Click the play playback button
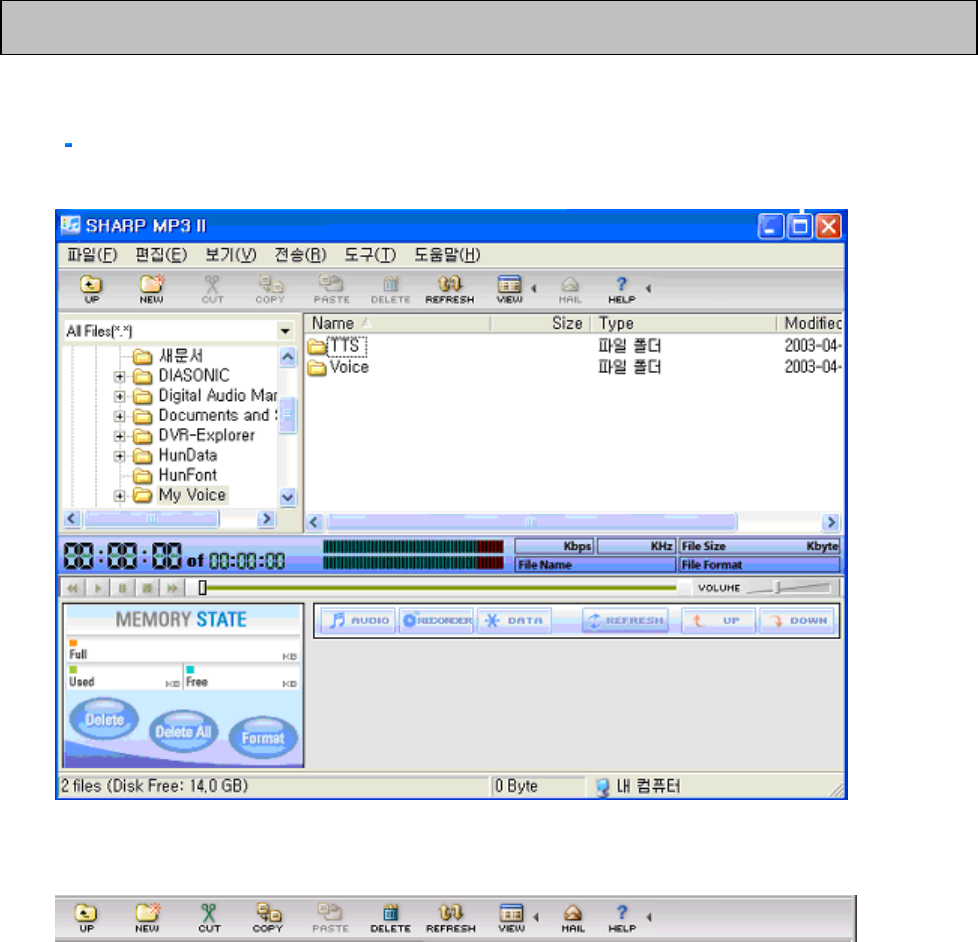The image size is (978, 942). (x=97, y=588)
